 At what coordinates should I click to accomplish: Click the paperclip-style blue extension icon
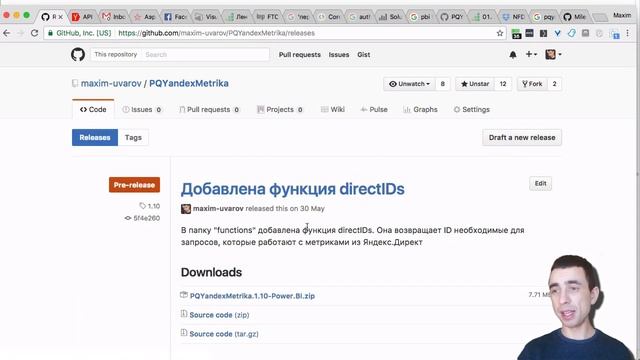tap(571, 33)
